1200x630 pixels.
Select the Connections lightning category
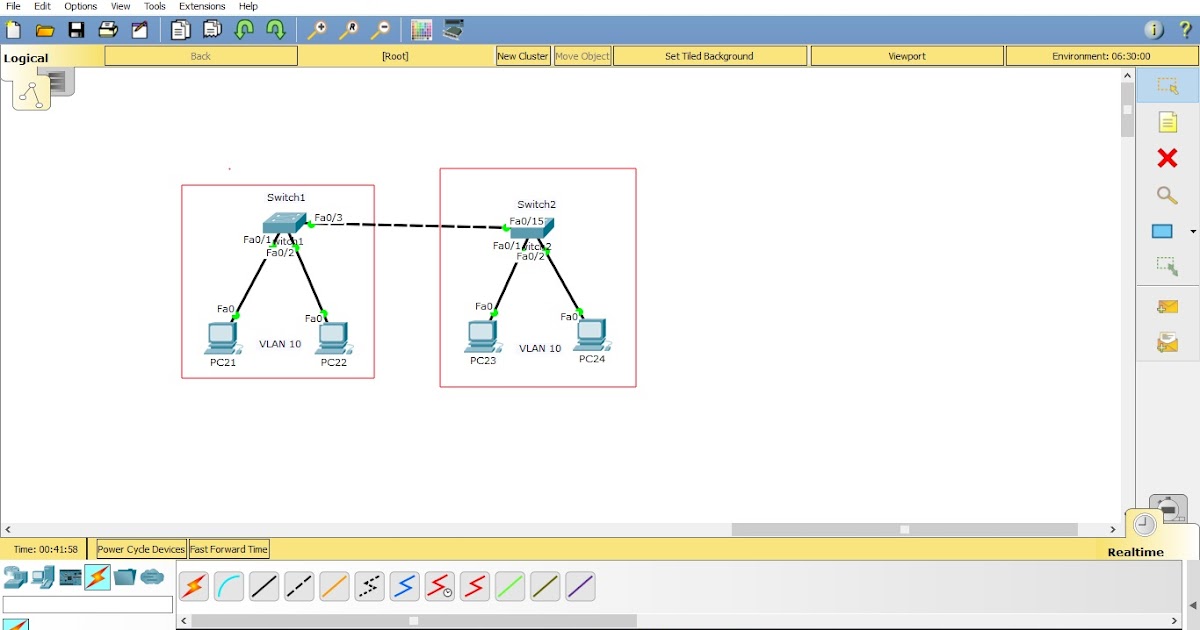tap(97, 577)
